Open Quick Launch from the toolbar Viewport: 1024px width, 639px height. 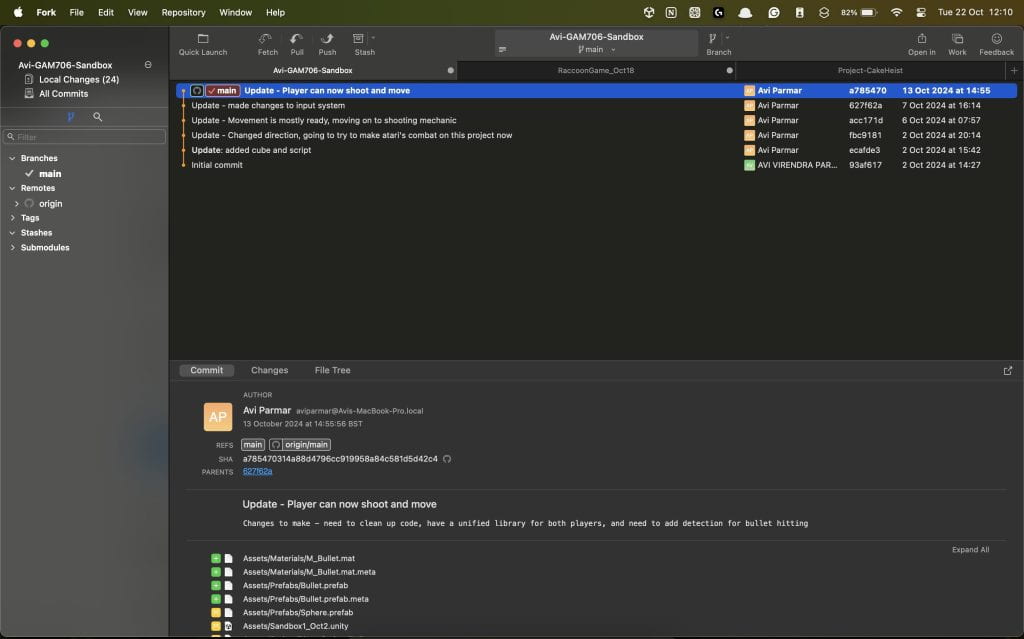[203, 39]
